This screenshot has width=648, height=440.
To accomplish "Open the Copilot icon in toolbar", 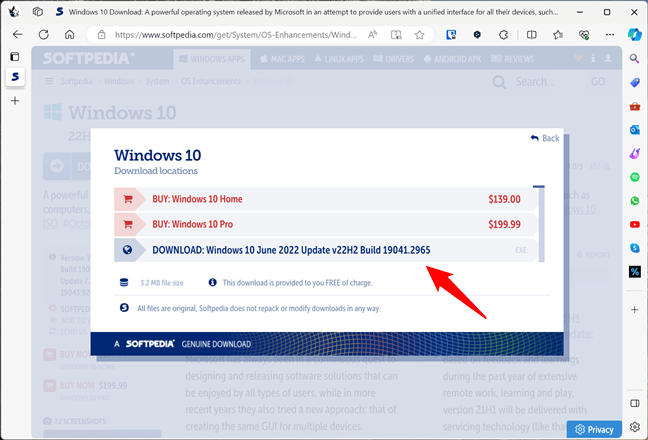I will tap(634, 35).
